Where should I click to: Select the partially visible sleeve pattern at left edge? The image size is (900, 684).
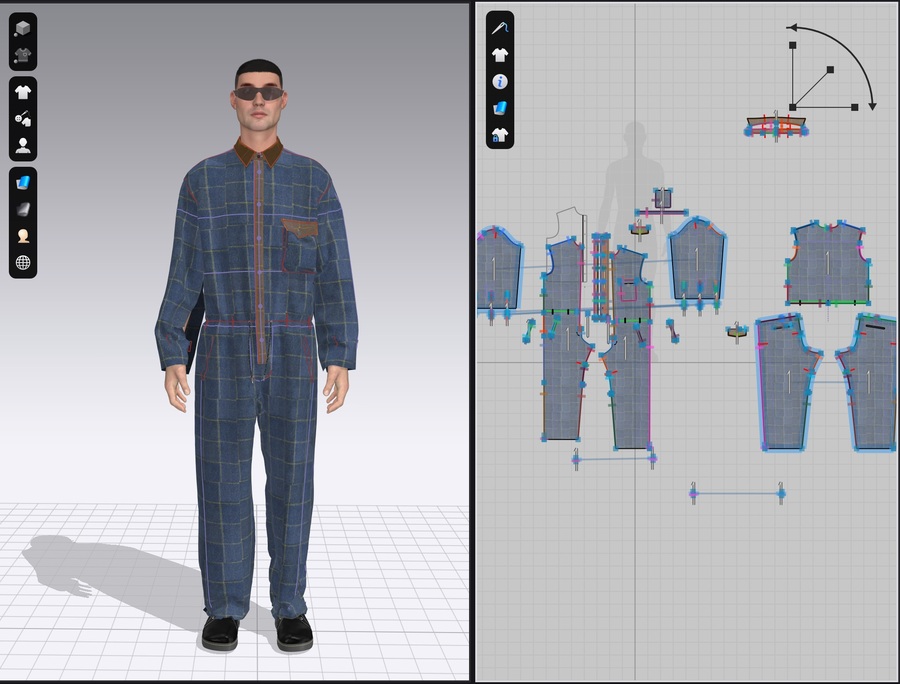coord(498,267)
